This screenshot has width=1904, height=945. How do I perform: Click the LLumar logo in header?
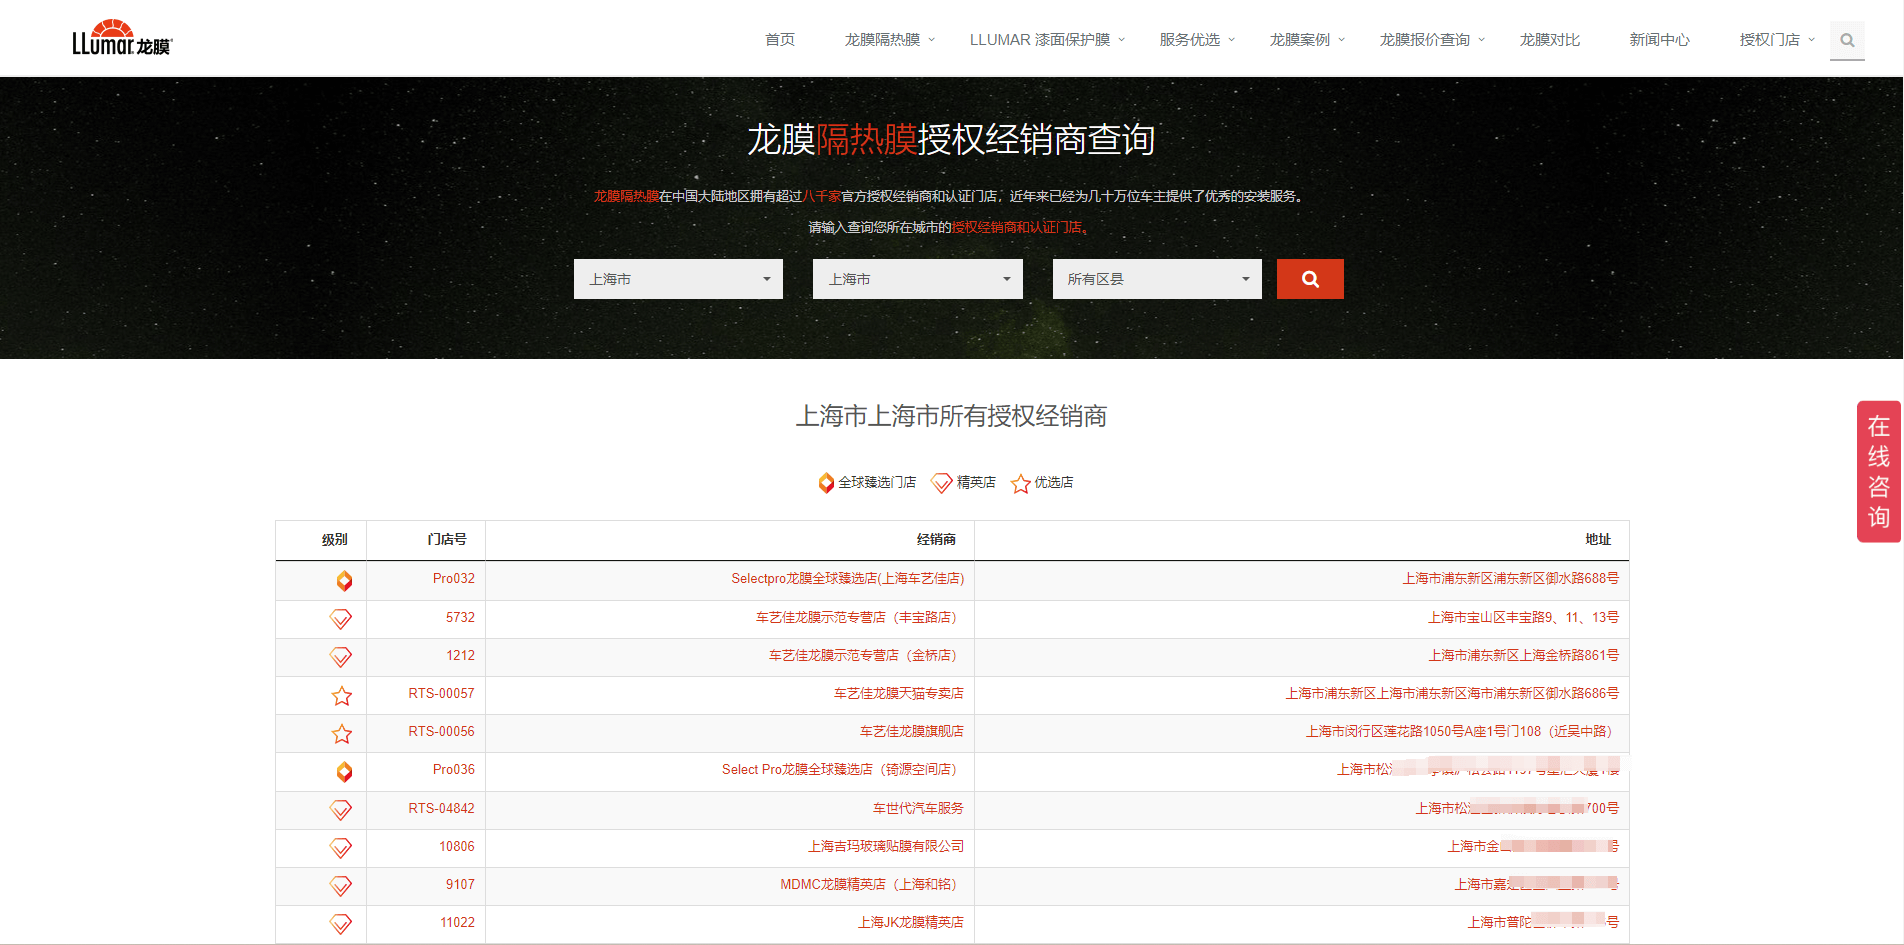(121, 38)
